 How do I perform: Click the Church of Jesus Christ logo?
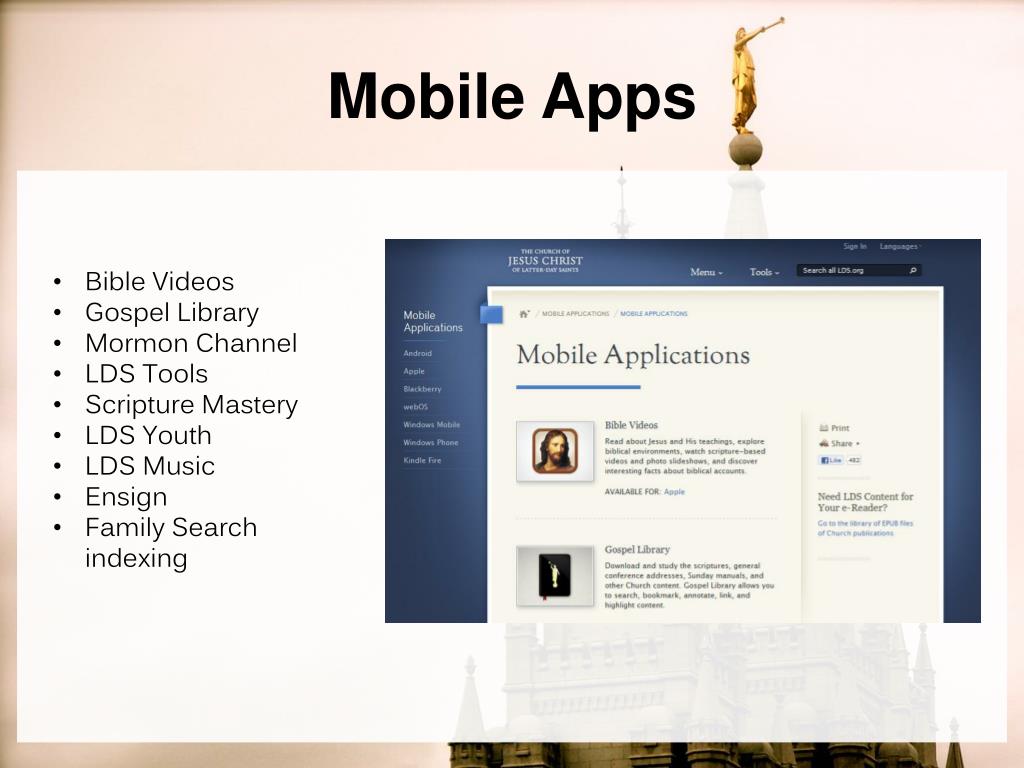tap(545, 261)
